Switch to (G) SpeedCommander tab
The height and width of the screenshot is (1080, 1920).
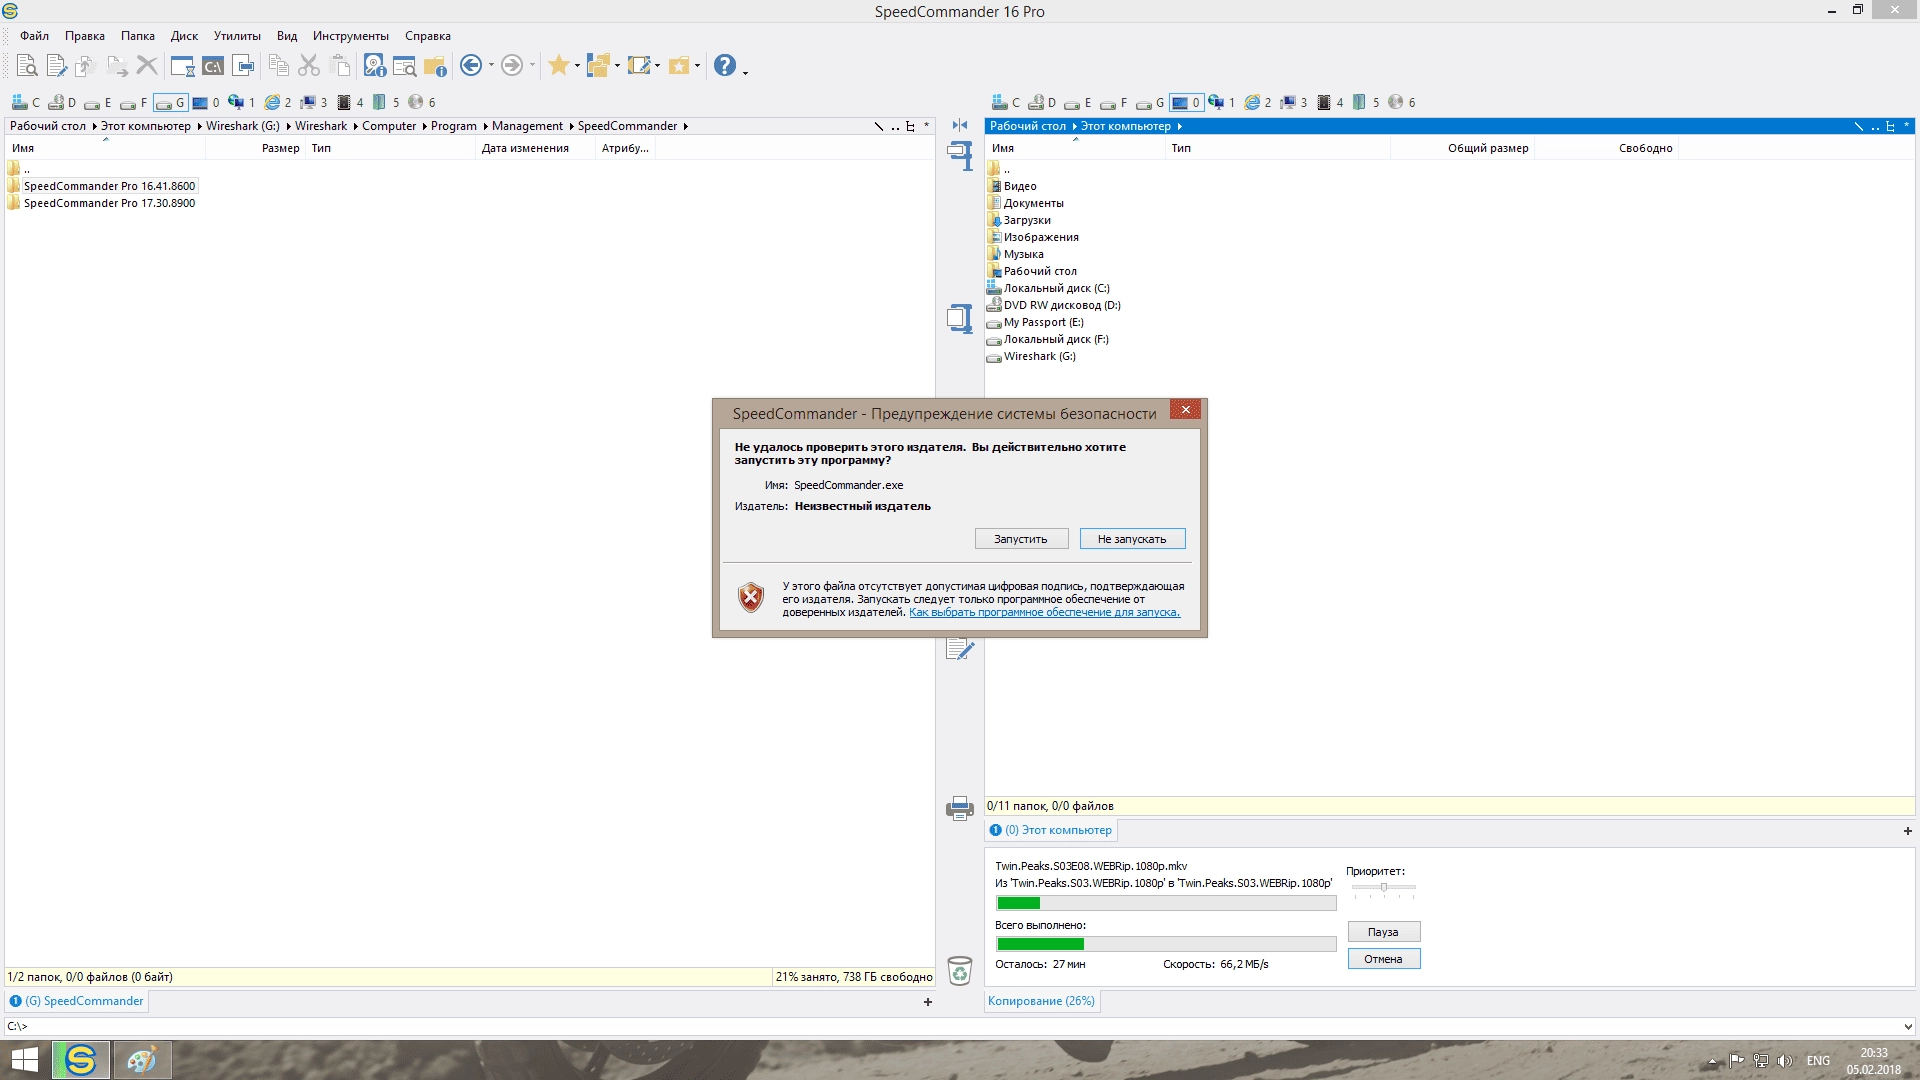click(x=77, y=1001)
